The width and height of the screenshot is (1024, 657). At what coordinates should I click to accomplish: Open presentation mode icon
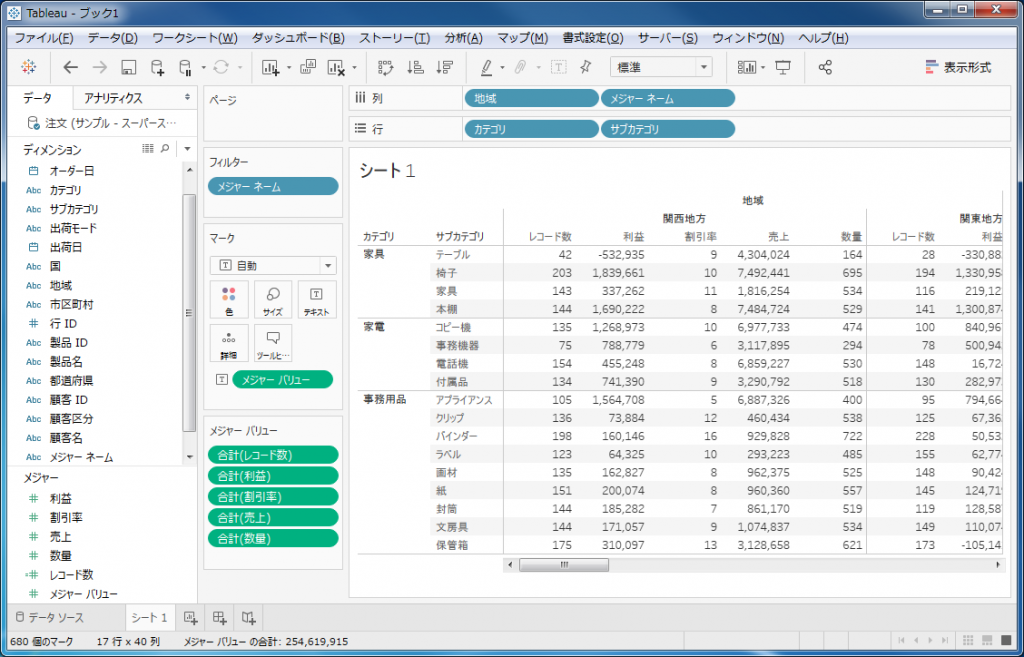coord(783,67)
